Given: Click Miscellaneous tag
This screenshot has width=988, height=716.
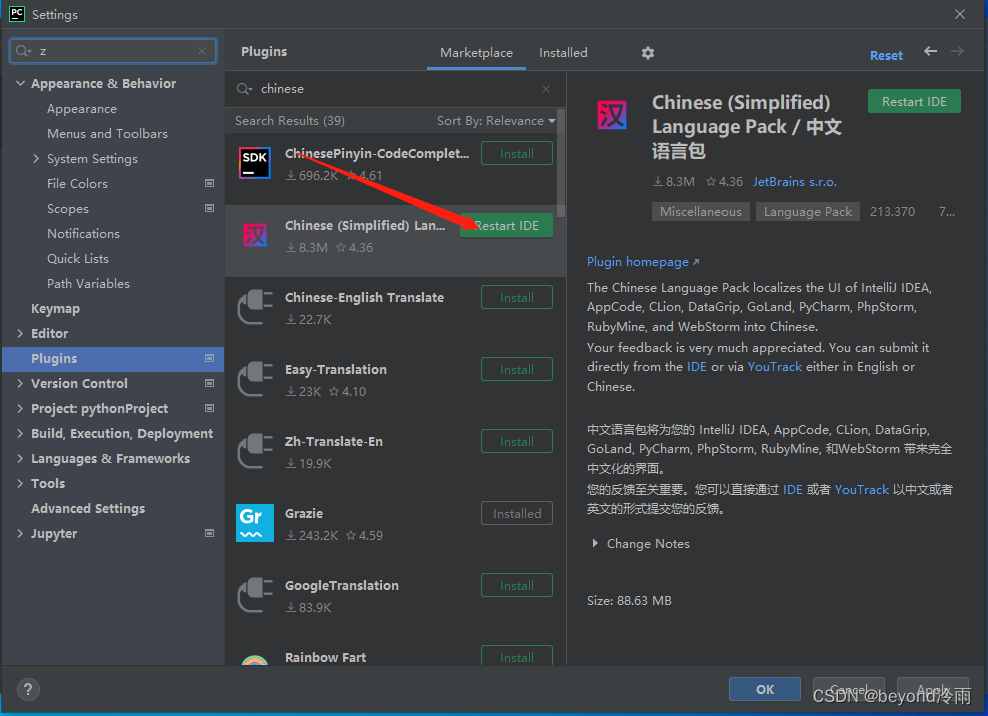Looking at the screenshot, I should (x=701, y=212).
